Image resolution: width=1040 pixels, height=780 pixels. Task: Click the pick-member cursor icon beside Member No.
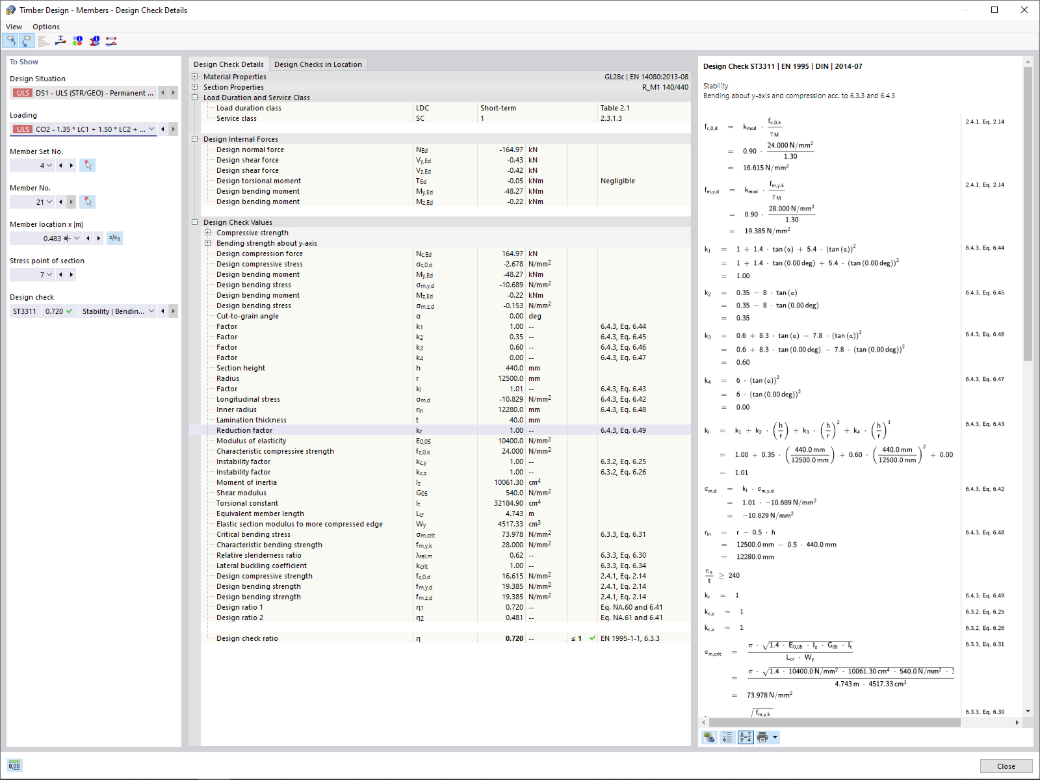coord(88,202)
